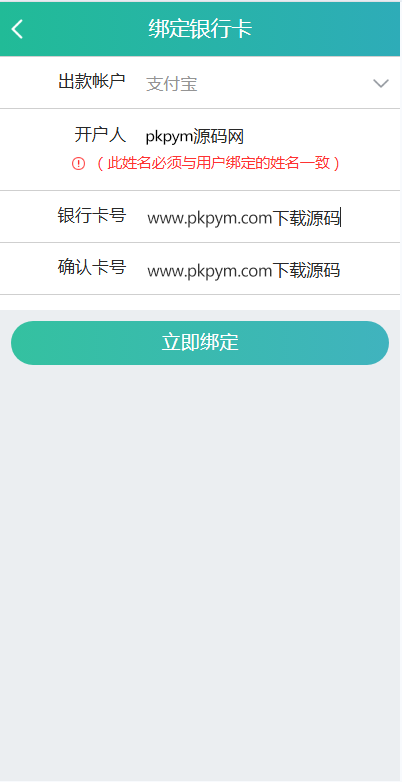Go back using the header arrow
The image size is (402, 782).
pyautogui.click(x=17, y=29)
